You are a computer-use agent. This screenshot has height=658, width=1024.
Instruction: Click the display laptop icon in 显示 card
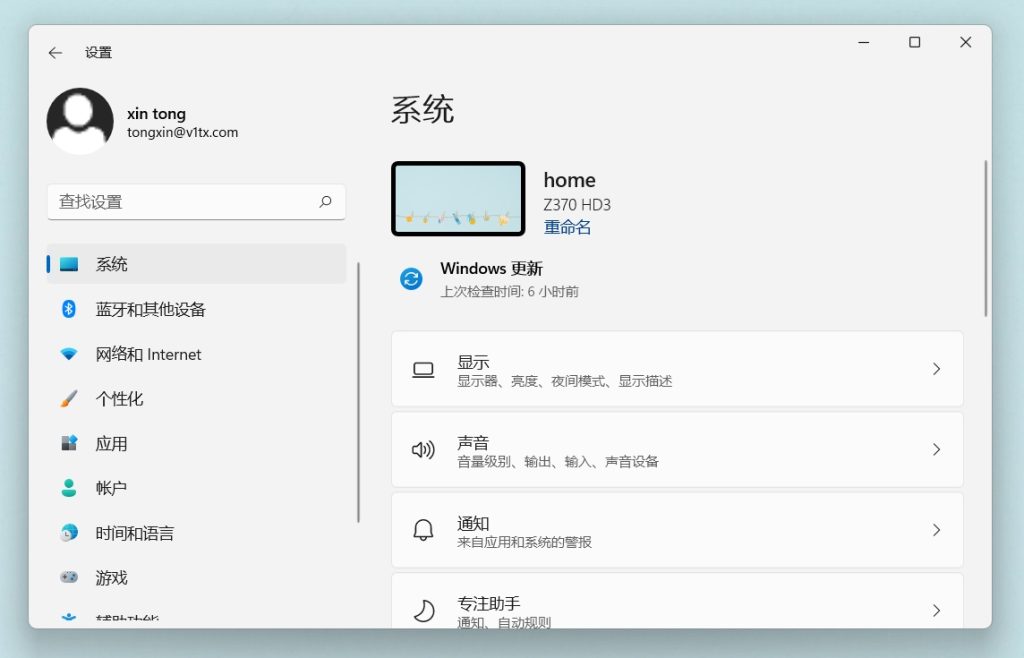pyautogui.click(x=423, y=370)
